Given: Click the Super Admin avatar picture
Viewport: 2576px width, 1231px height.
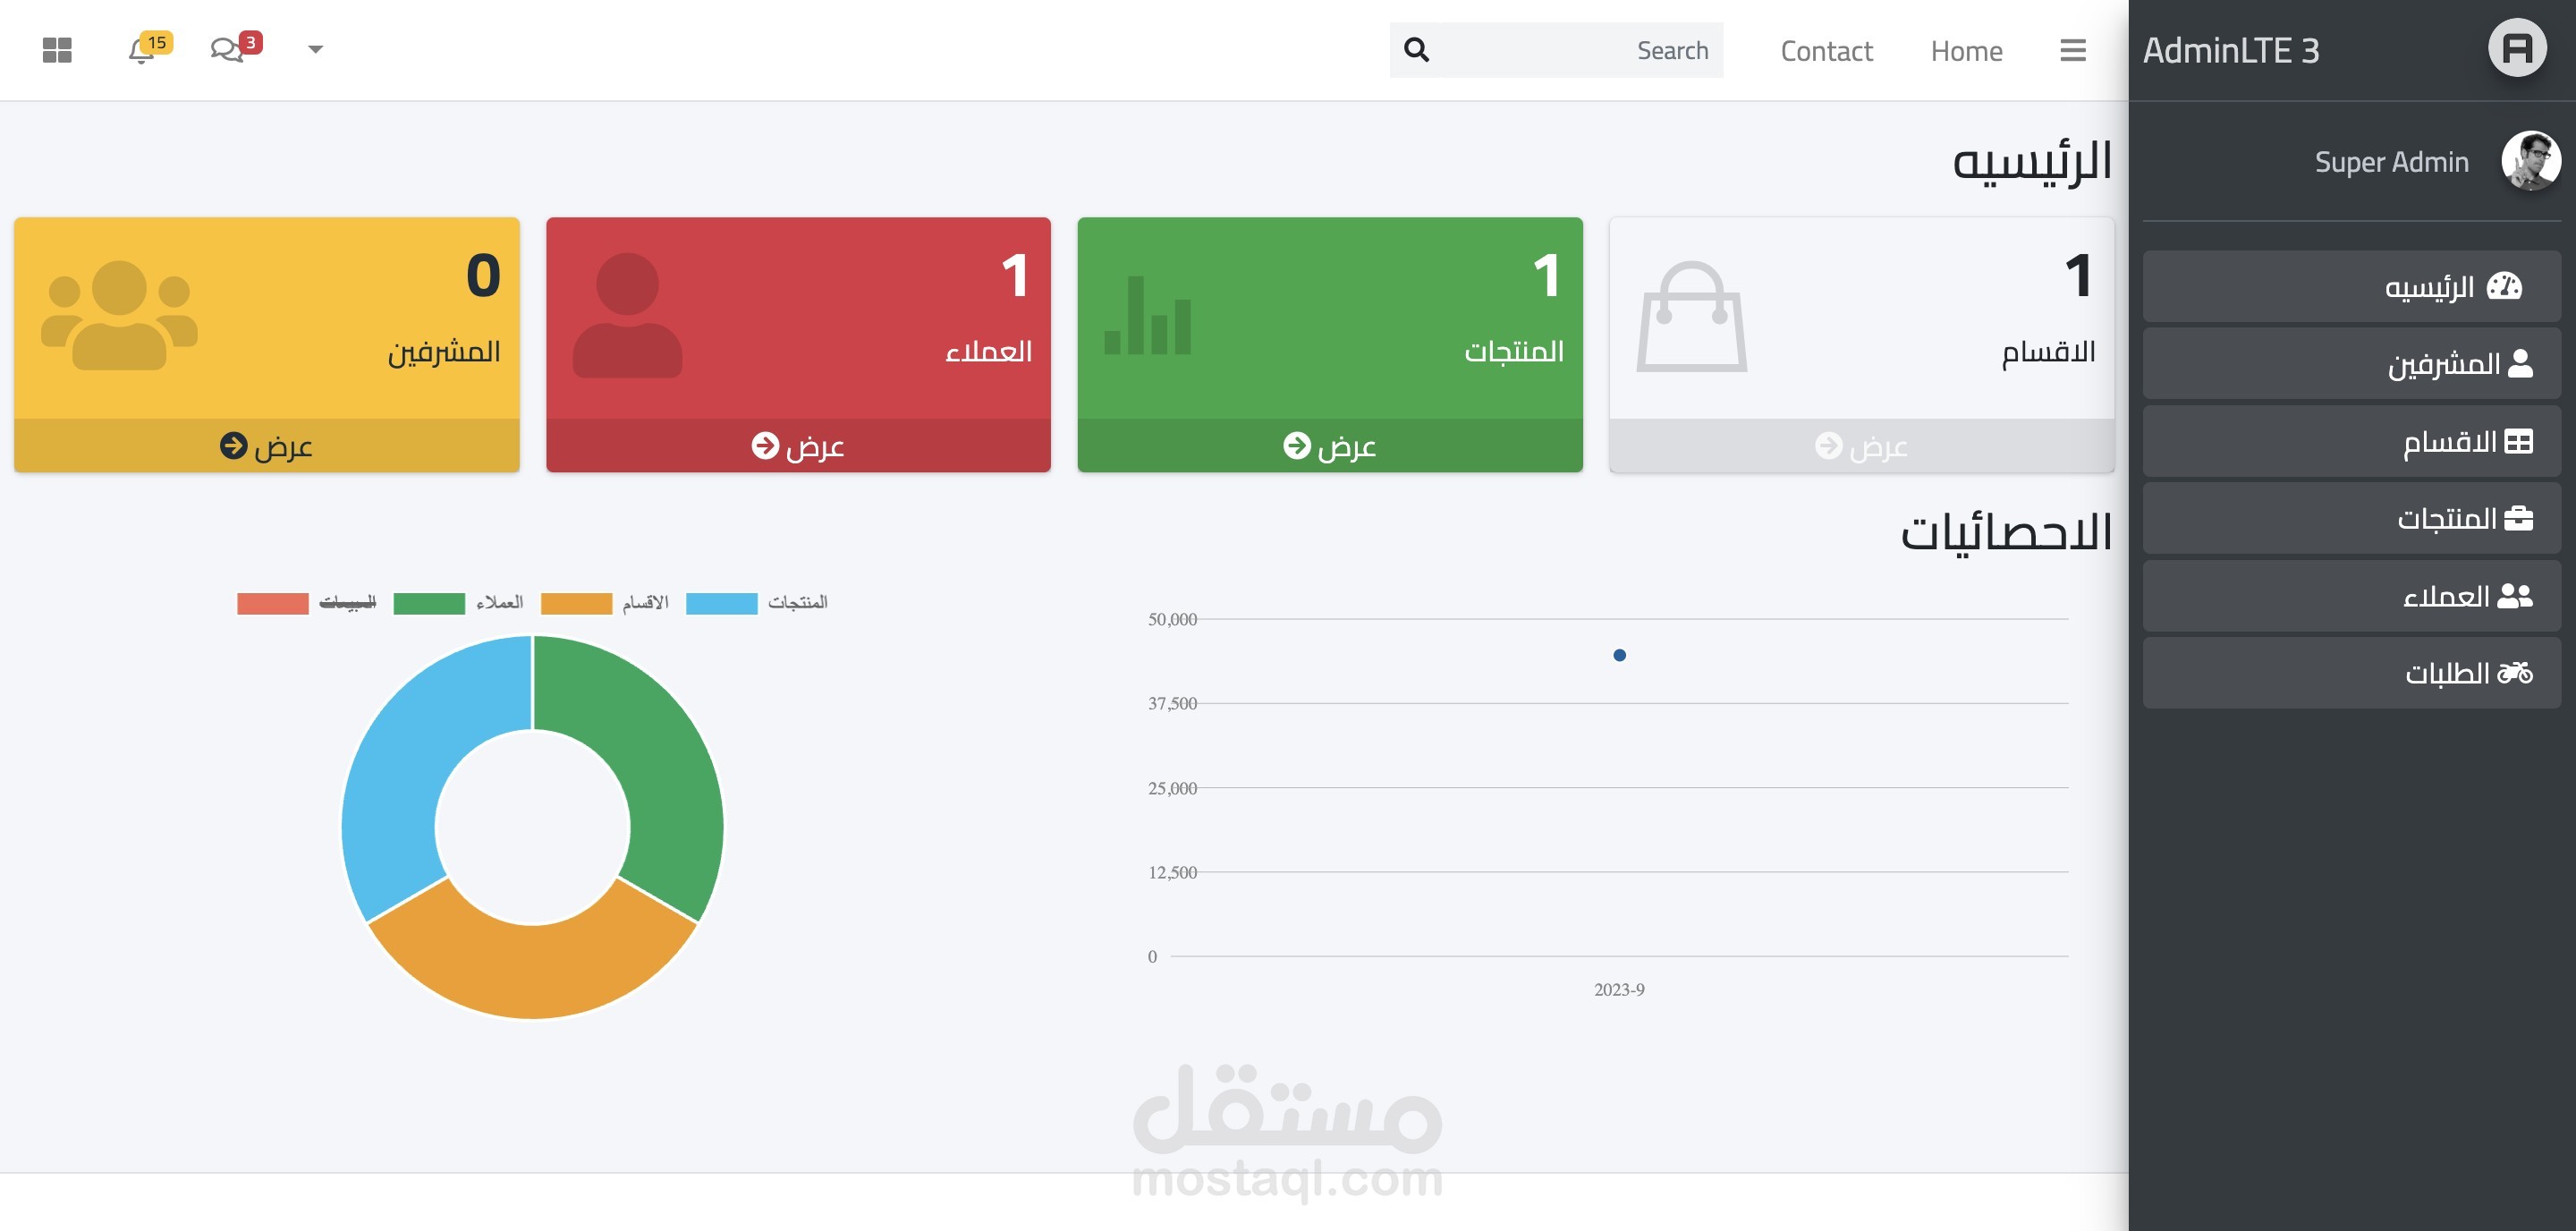Looking at the screenshot, I should click(x=2530, y=161).
